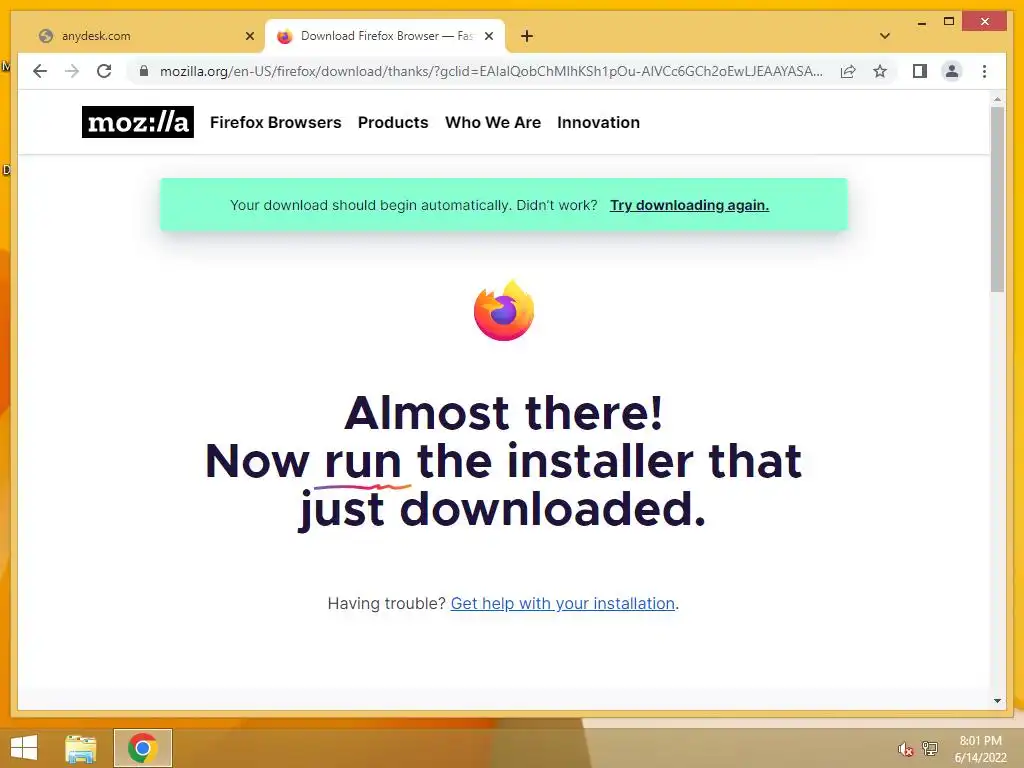Select the Download Firefox Browser tab
The width and height of the screenshot is (1024, 768).
(385, 36)
